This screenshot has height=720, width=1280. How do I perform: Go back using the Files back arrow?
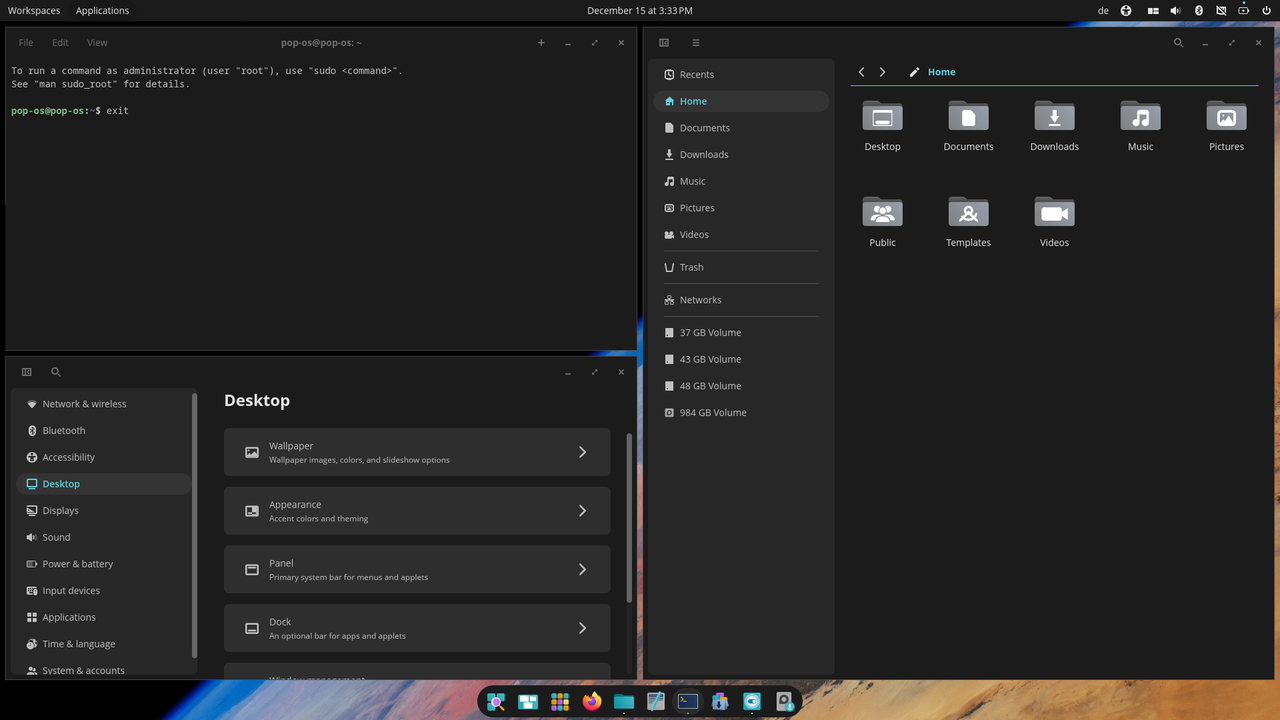click(x=862, y=72)
